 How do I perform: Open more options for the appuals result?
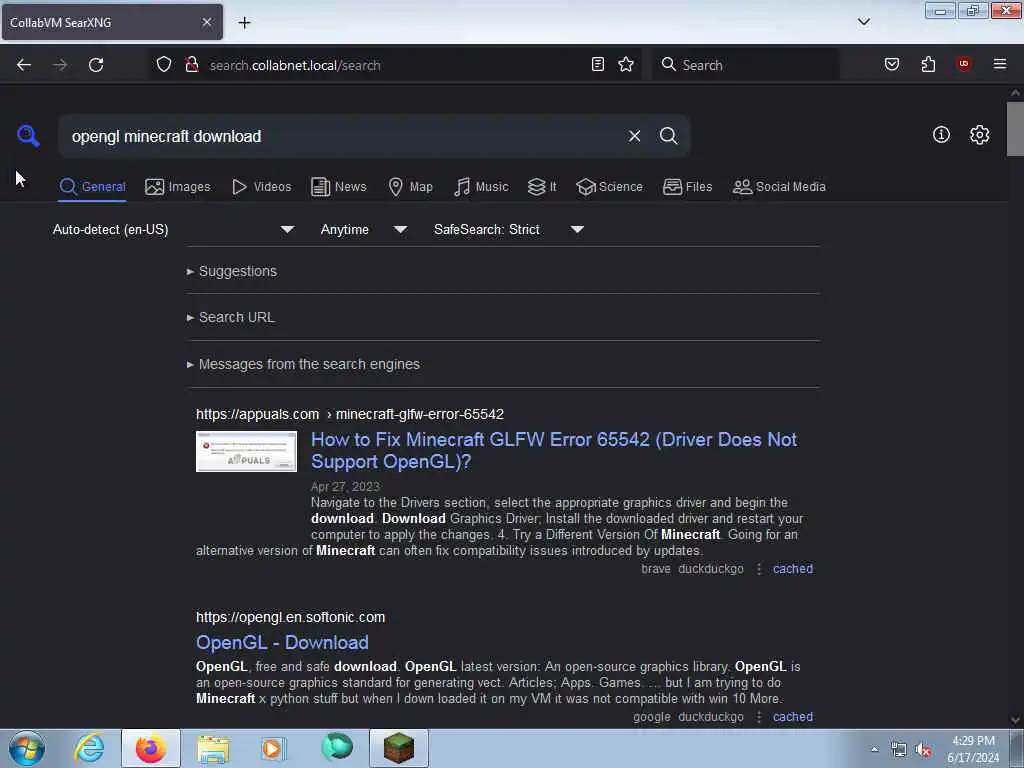pos(758,569)
